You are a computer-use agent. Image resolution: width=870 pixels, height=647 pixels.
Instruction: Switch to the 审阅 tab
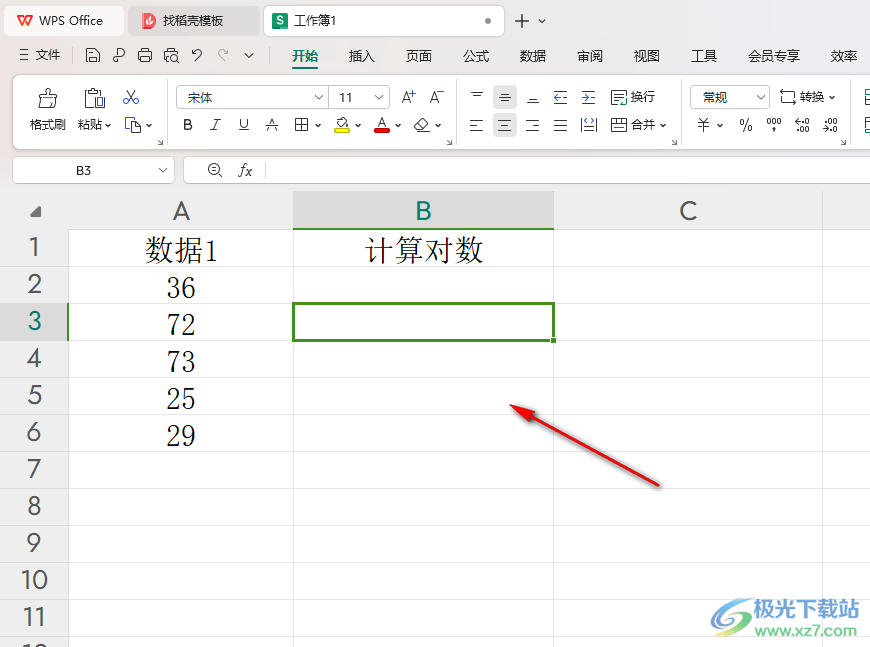point(590,55)
